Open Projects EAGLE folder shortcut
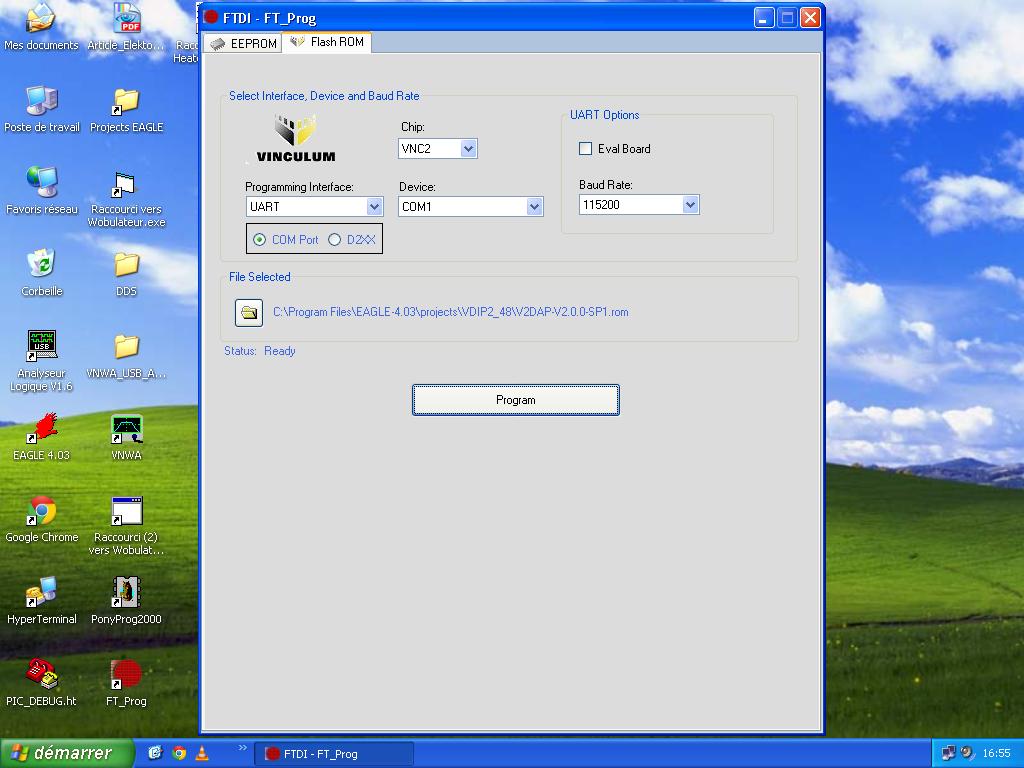 pos(126,109)
